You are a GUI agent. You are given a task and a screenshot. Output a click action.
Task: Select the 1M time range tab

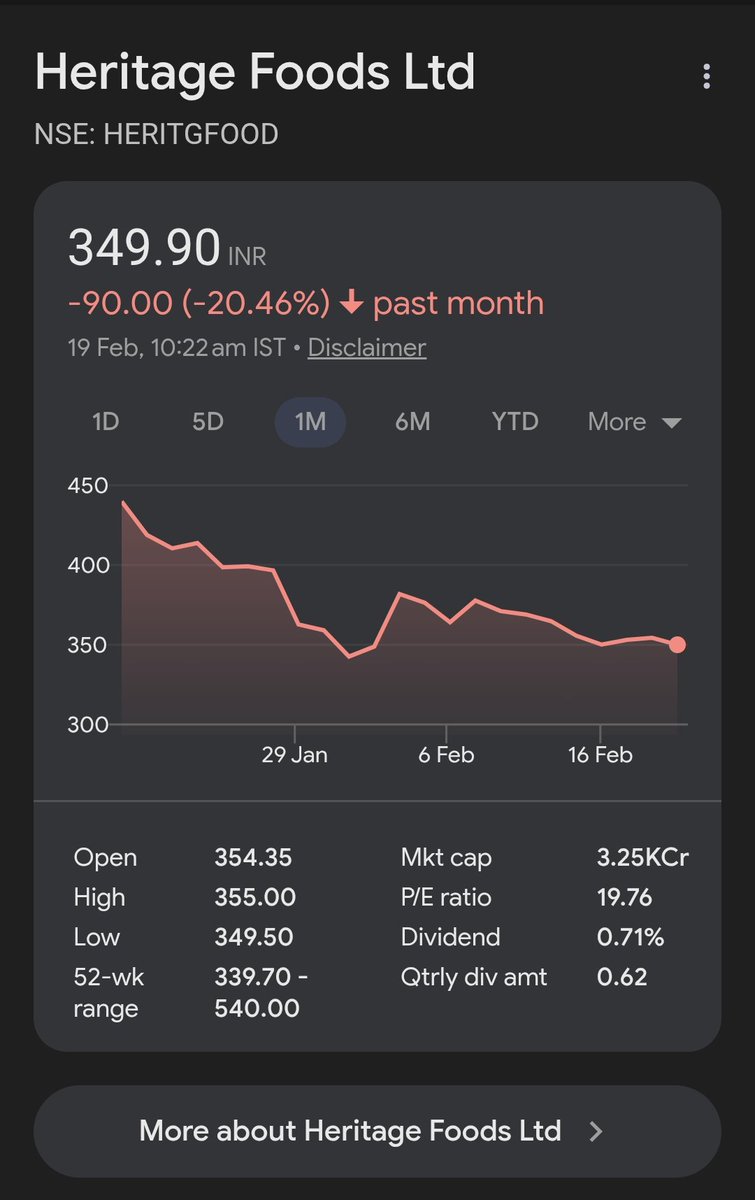(x=310, y=422)
